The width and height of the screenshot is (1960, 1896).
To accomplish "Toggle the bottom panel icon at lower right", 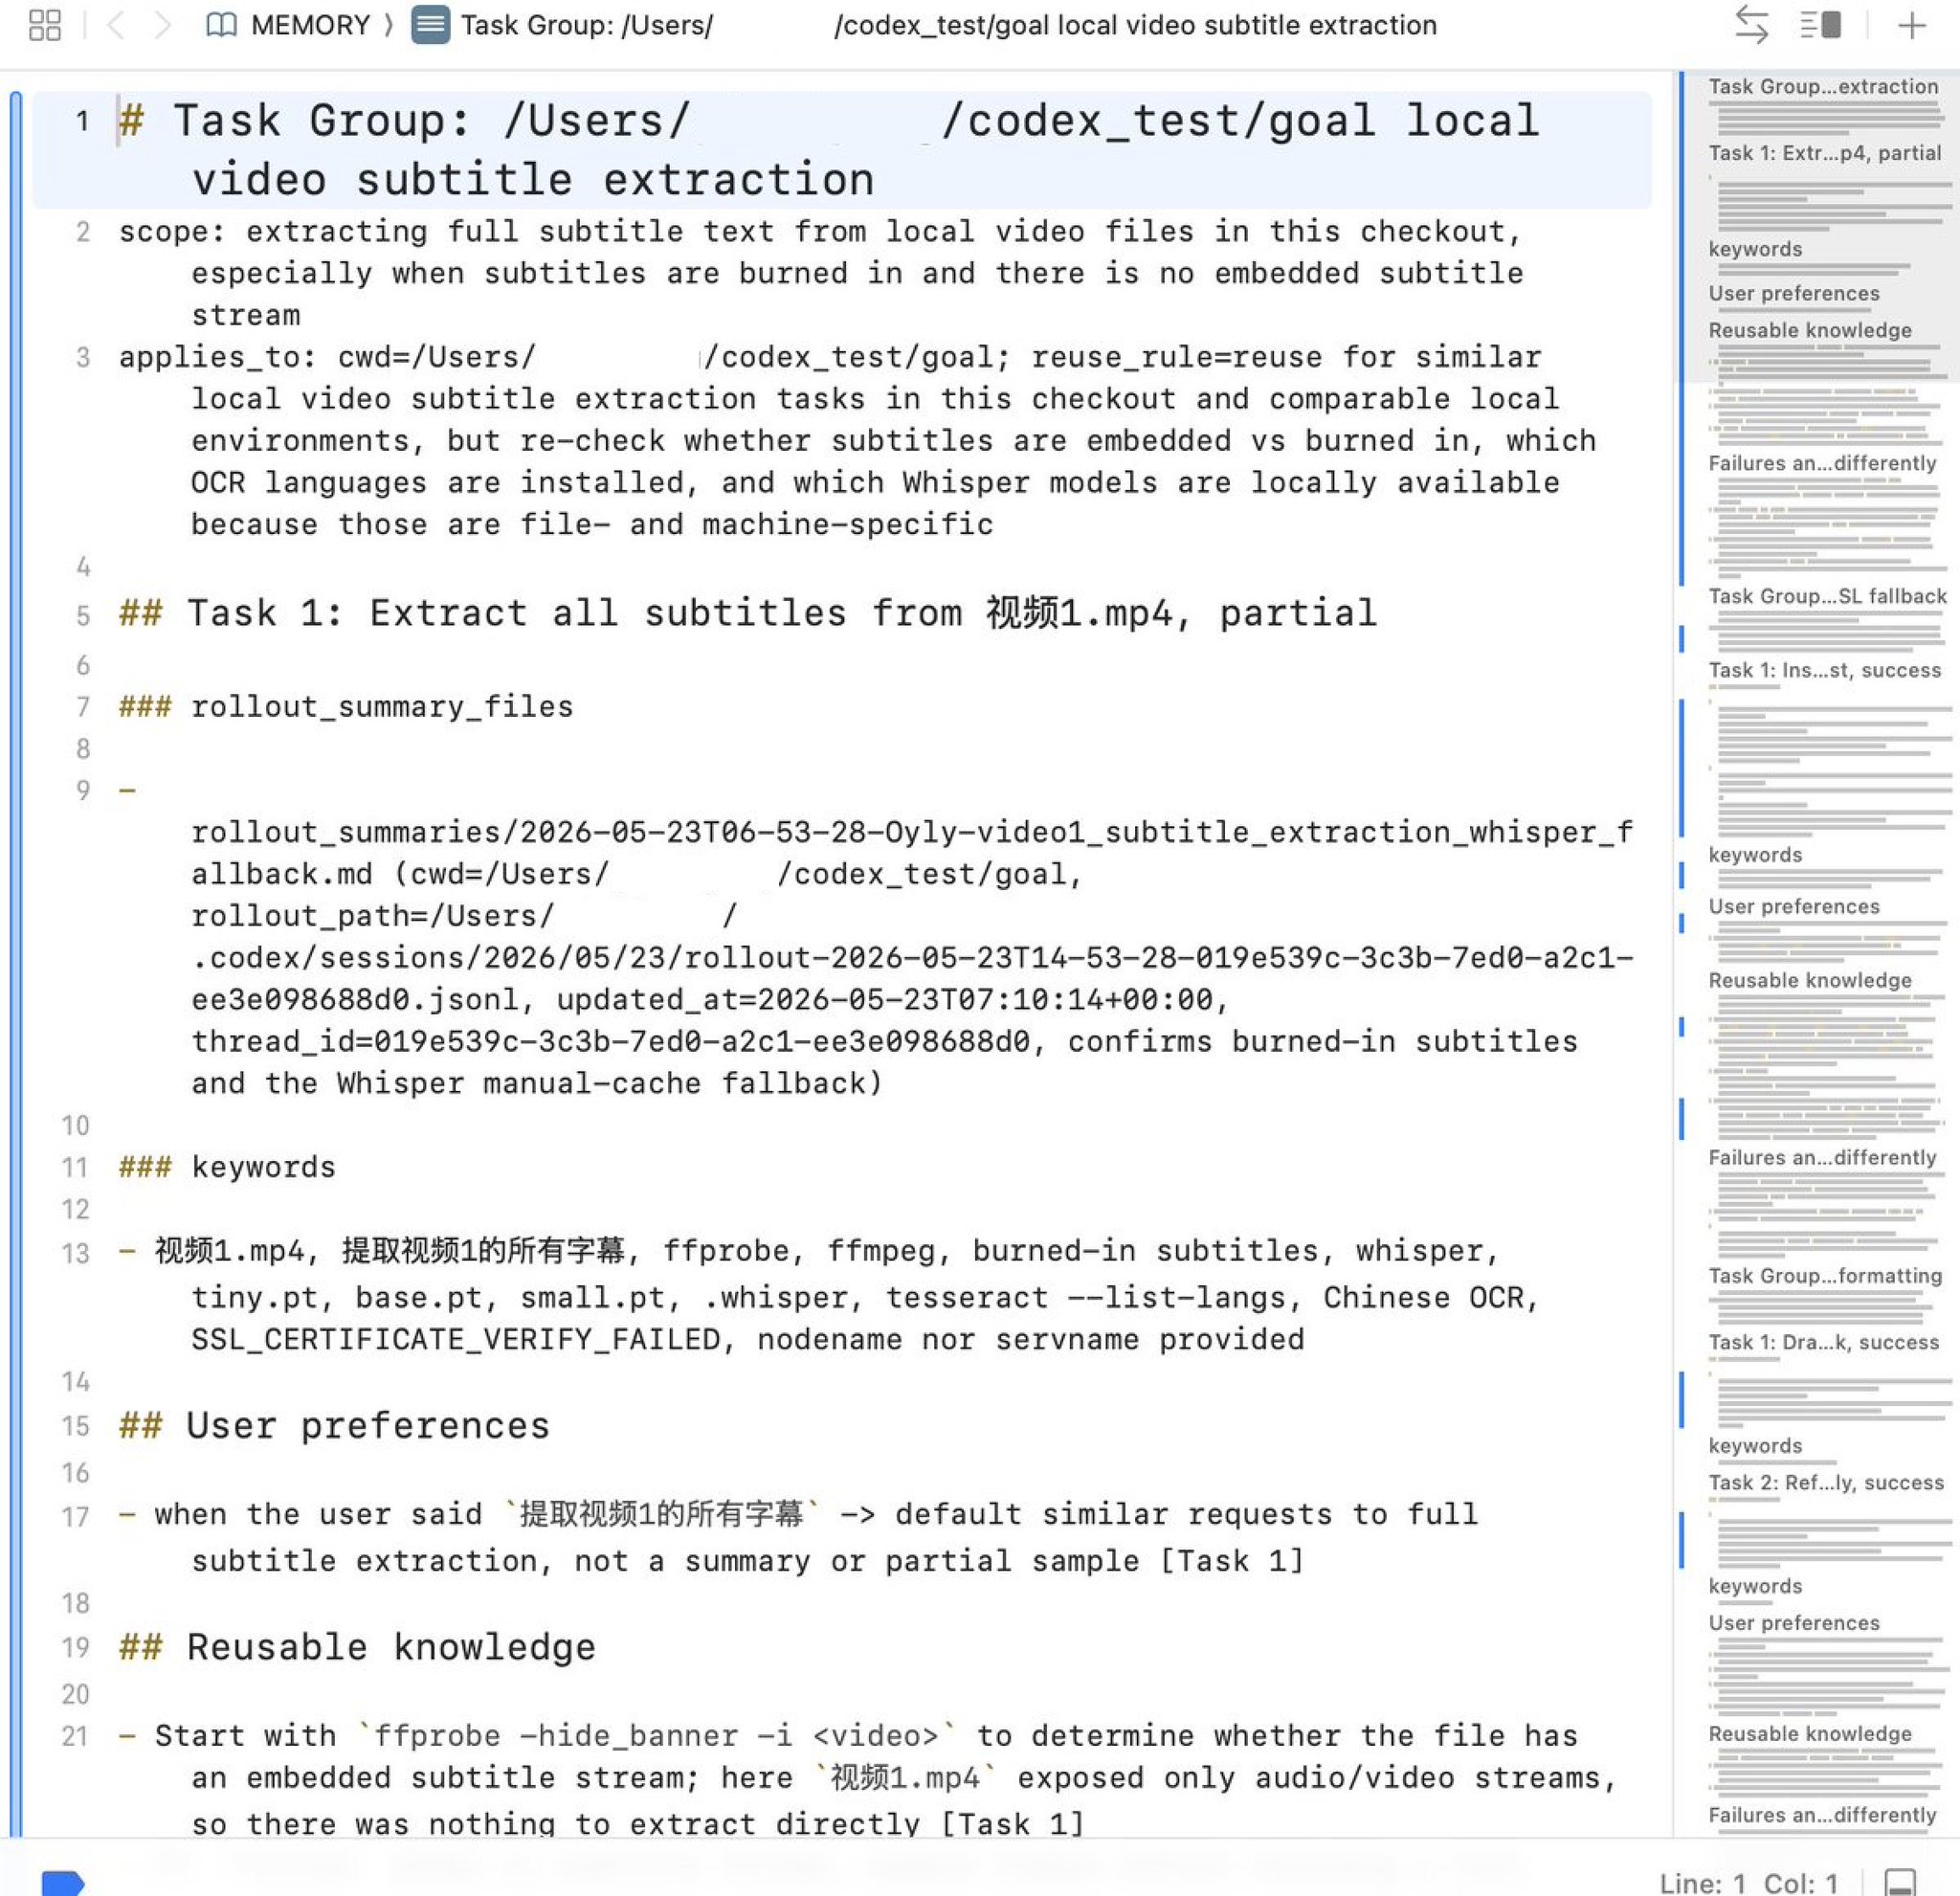I will coord(1901,1881).
